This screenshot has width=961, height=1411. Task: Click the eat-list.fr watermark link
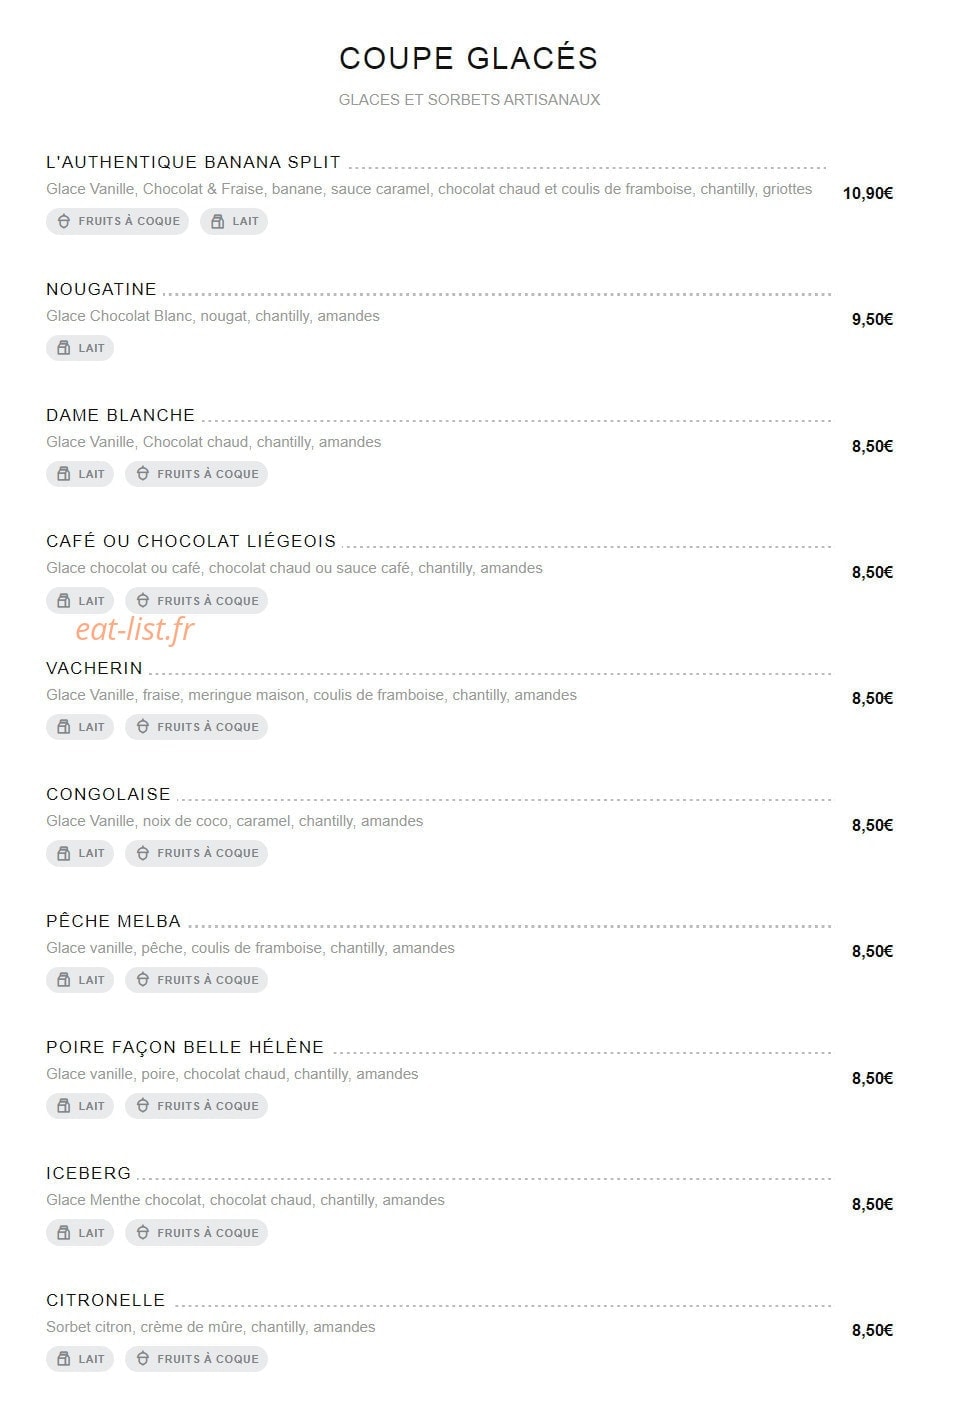pos(135,629)
